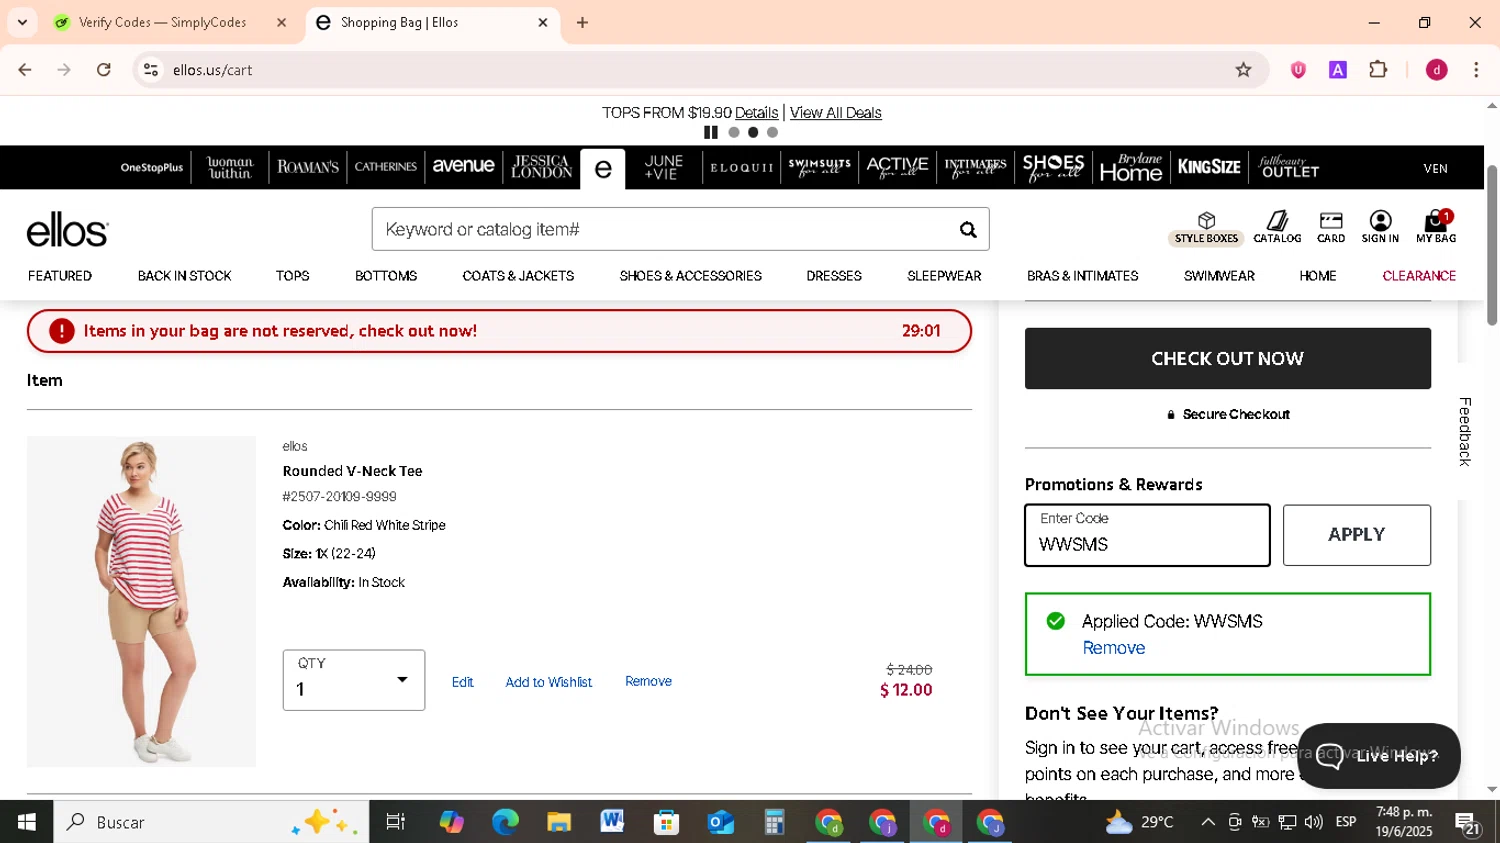Open Home menu
Viewport: 1500px width, 843px height.
pos(1318,276)
